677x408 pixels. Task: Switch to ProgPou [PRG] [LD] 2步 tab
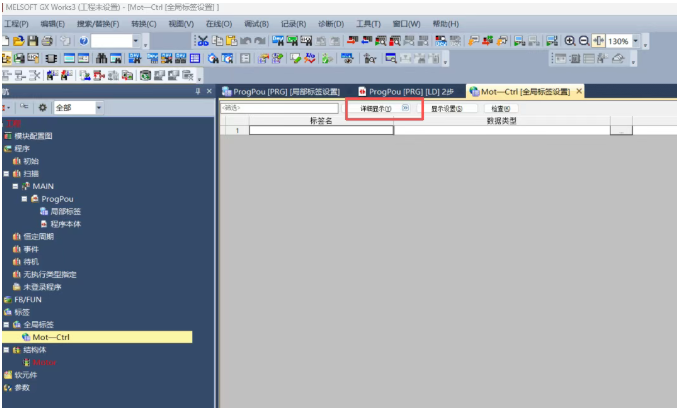pyautogui.click(x=405, y=91)
